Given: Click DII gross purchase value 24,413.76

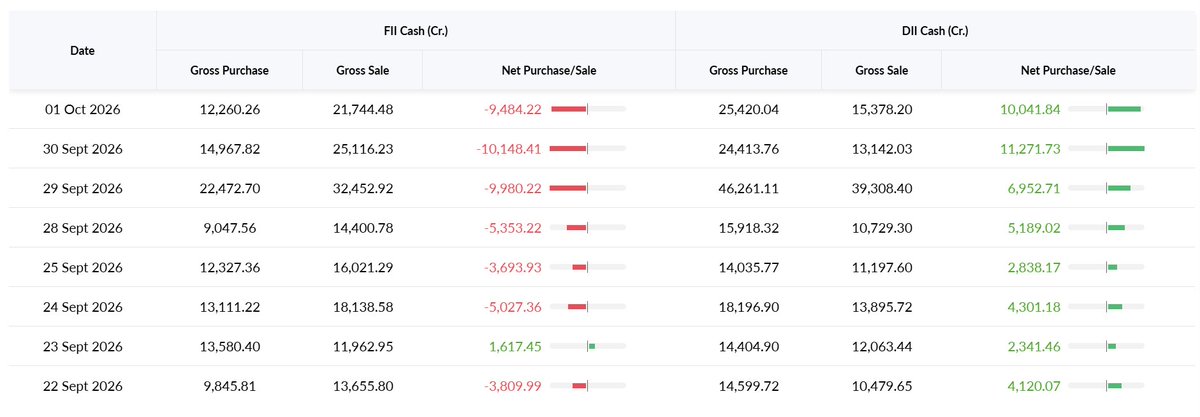Looking at the screenshot, I should click(748, 149).
